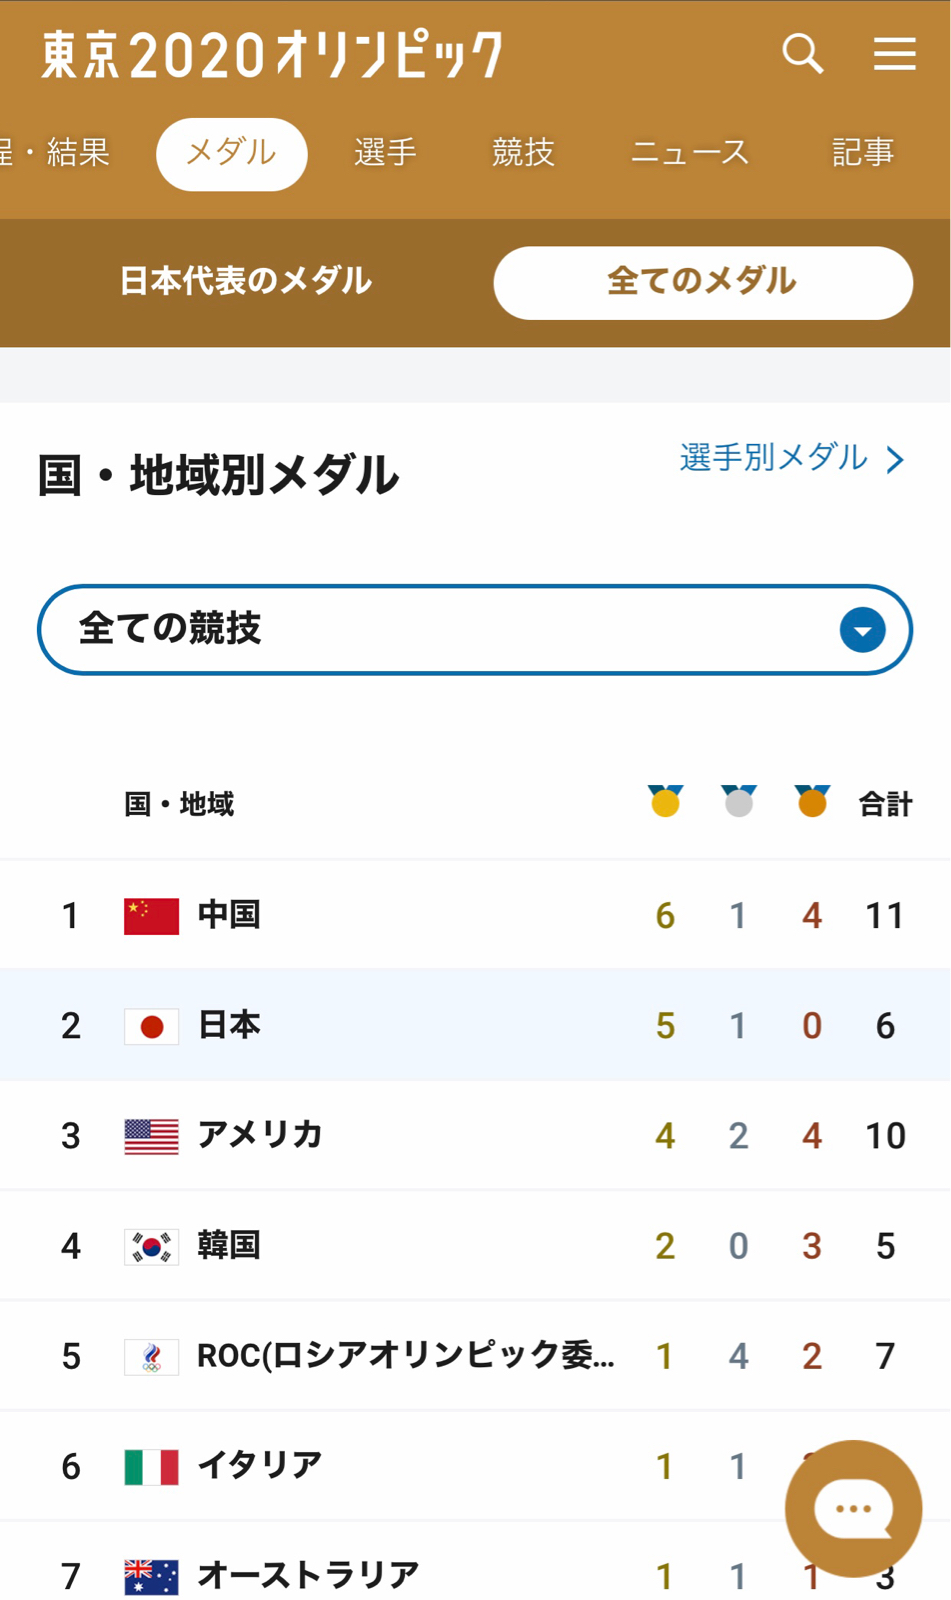Click the Japan flag icon

pos(151,1026)
